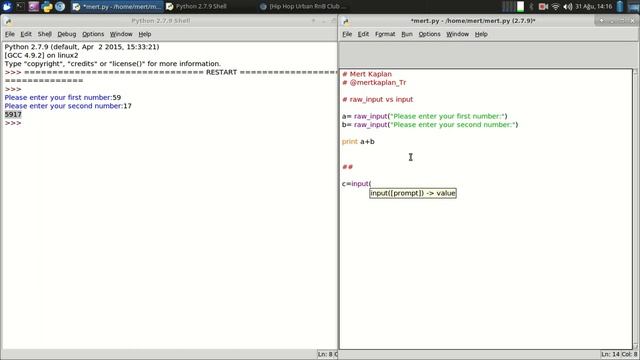
Task: Click the bottom shell prompt '>>>'
Action: (x=13, y=123)
